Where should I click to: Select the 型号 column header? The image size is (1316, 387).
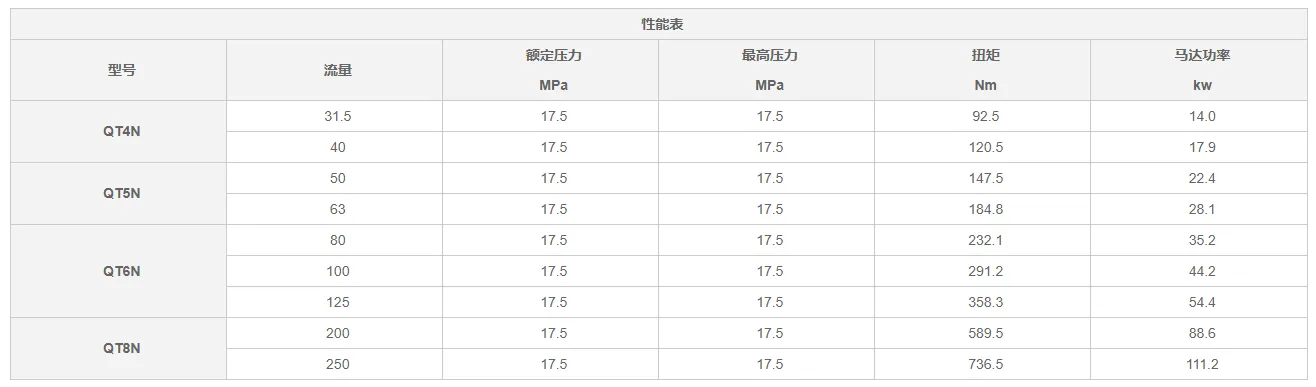click(119, 70)
